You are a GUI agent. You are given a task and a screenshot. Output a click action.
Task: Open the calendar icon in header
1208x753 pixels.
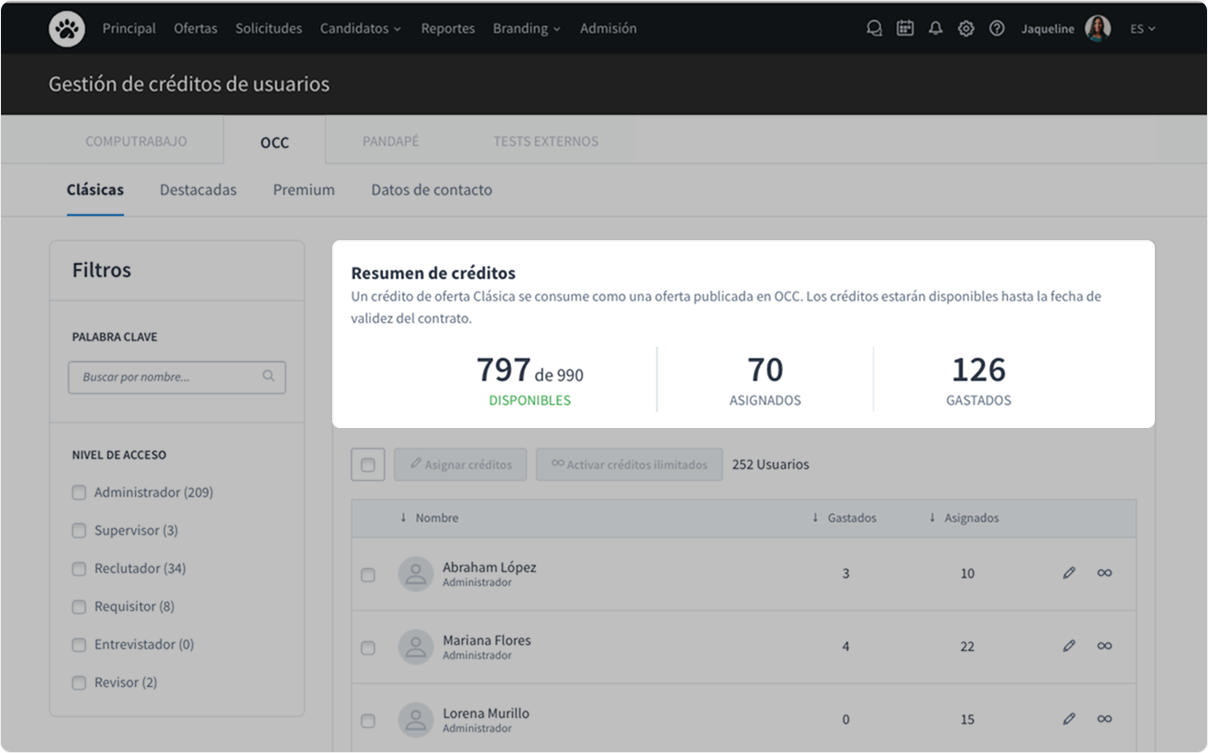pos(905,29)
